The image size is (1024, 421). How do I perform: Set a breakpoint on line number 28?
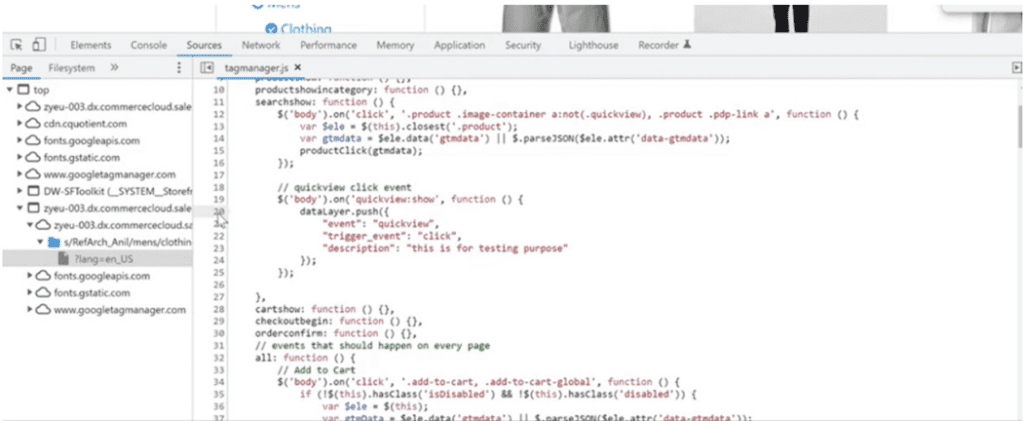[x=220, y=309]
